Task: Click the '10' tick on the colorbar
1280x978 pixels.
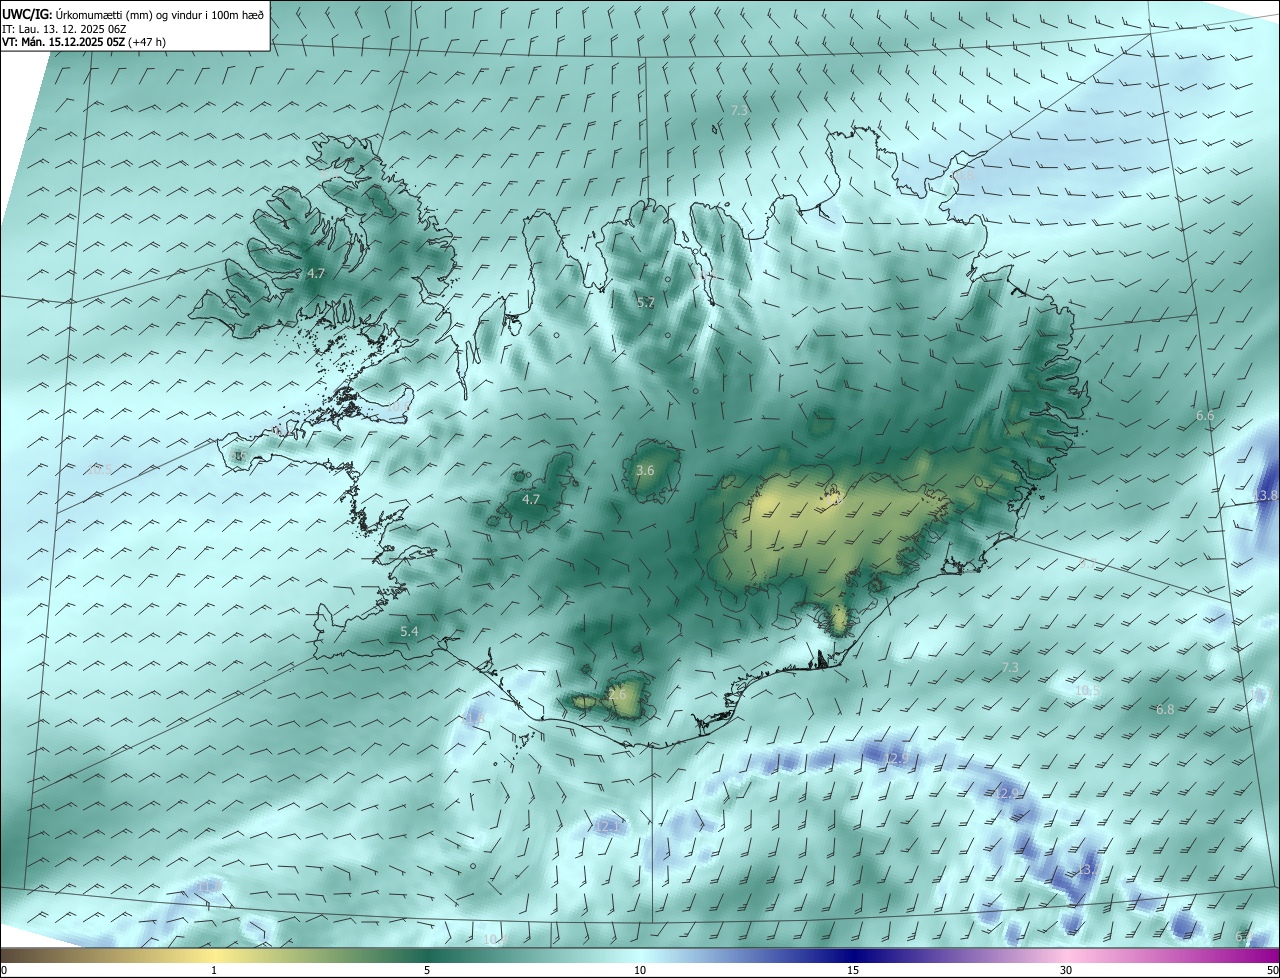Action: [x=640, y=970]
